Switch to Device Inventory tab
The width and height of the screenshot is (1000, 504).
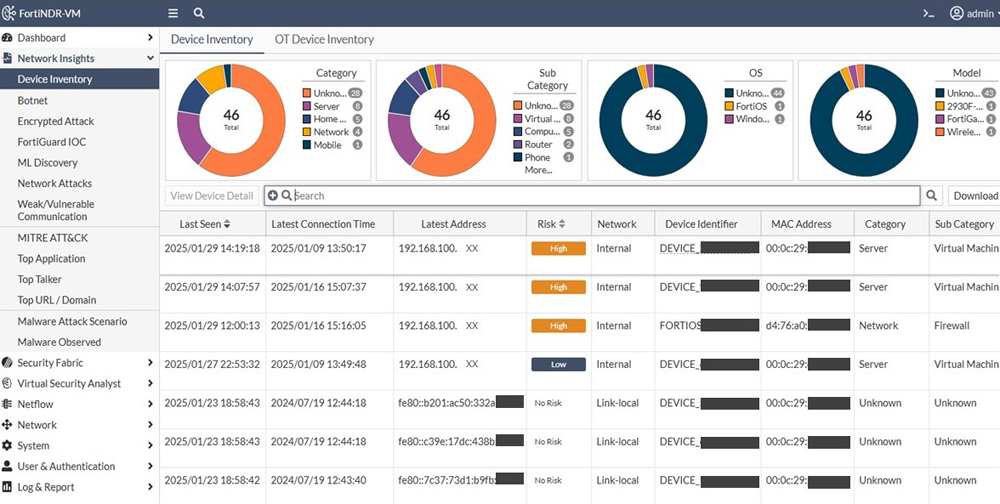212,40
